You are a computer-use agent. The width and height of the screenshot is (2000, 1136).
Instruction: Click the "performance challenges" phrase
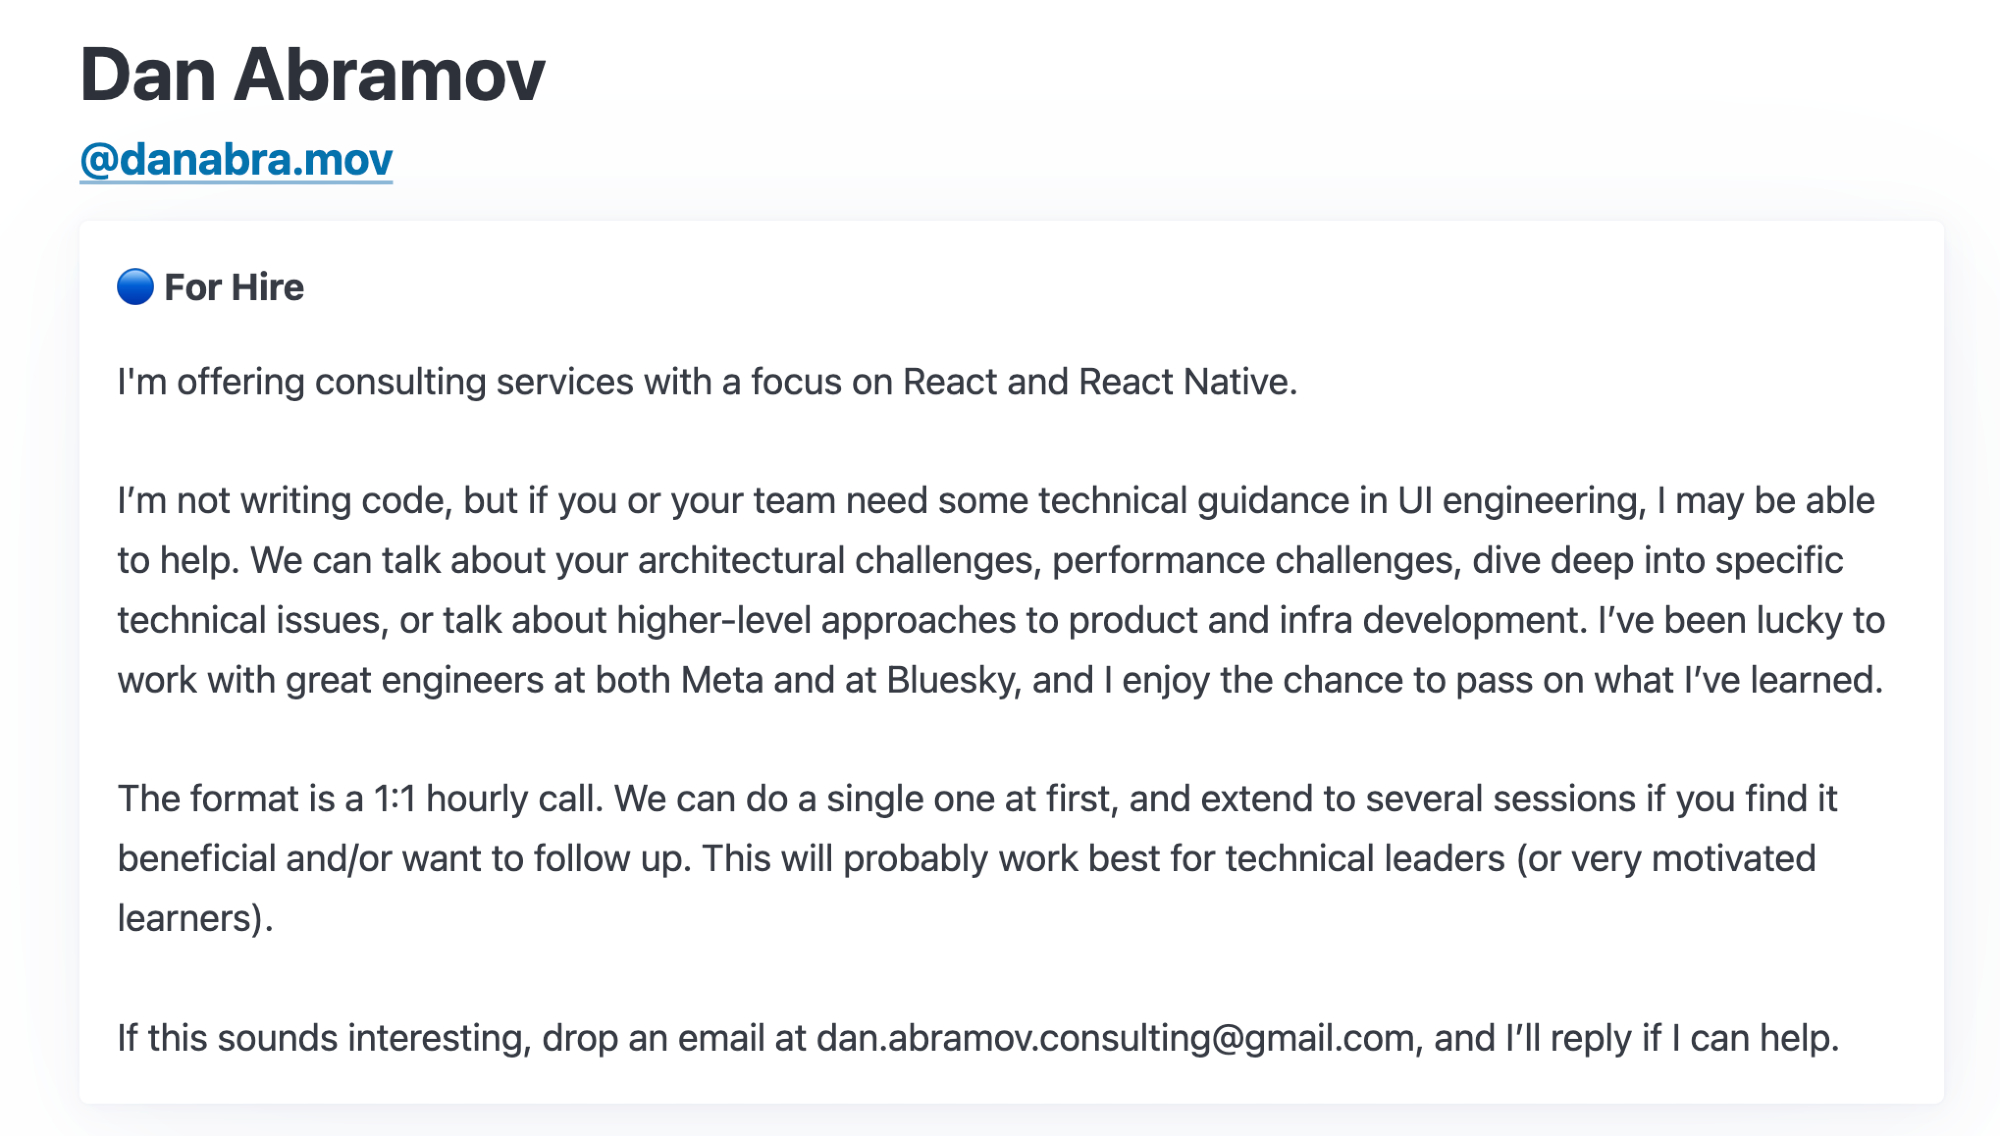(x=1256, y=561)
